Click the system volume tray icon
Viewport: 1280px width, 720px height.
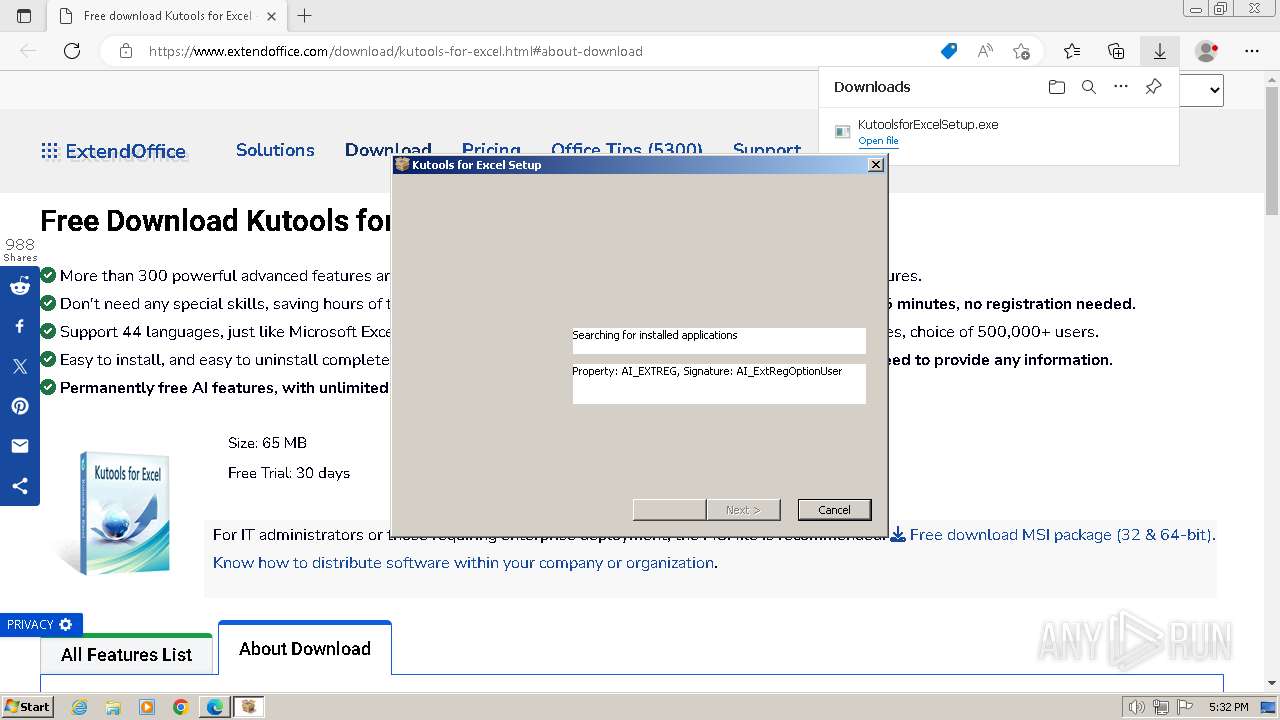coord(1136,707)
